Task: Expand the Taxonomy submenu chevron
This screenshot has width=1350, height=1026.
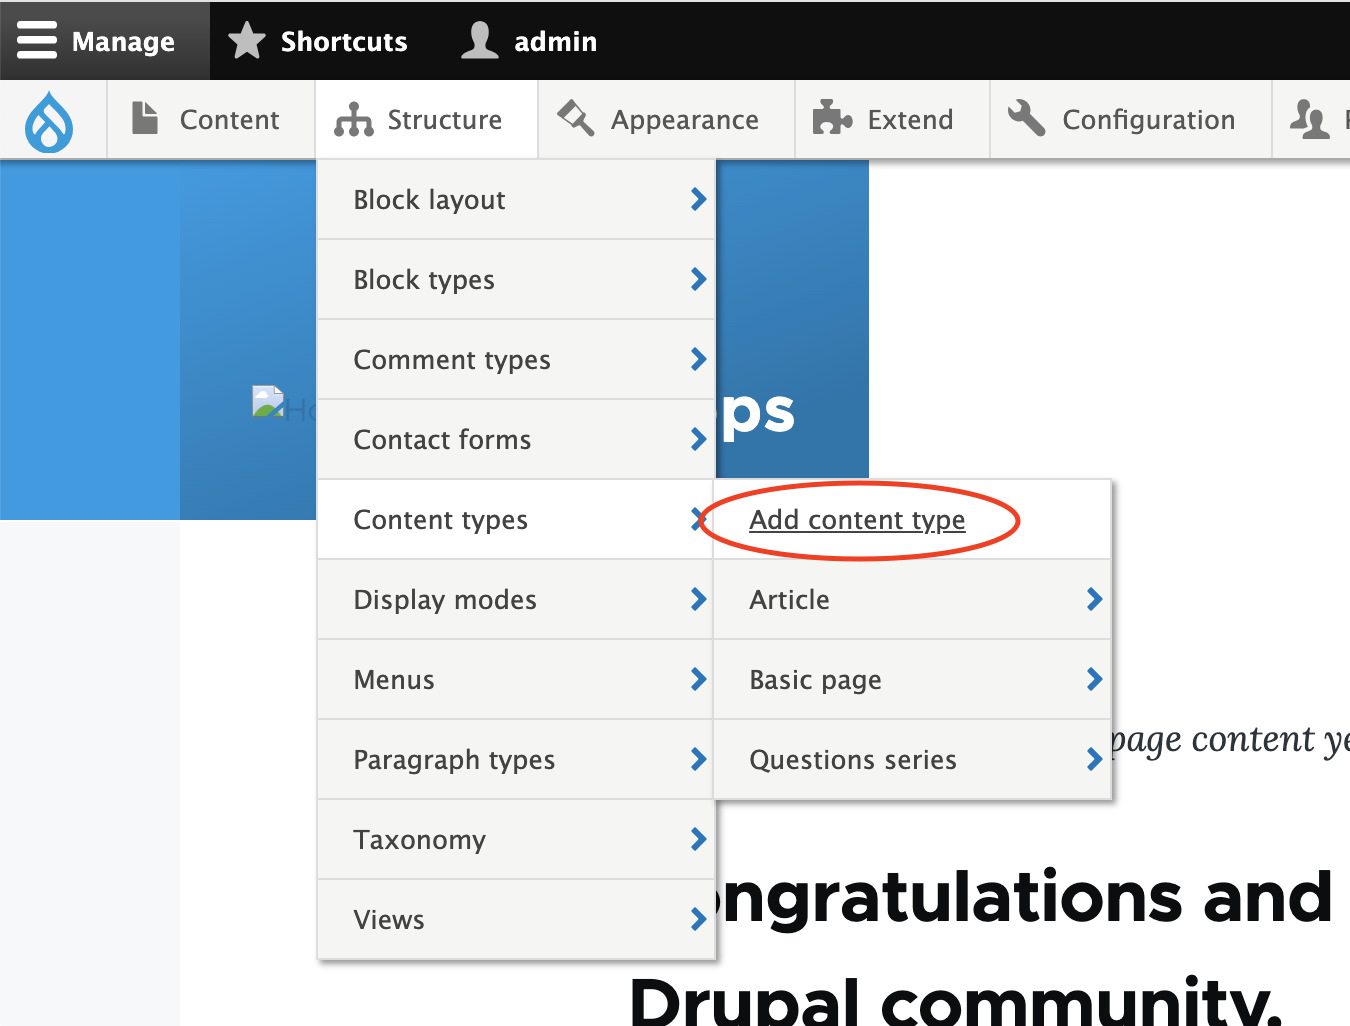Action: [x=698, y=839]
